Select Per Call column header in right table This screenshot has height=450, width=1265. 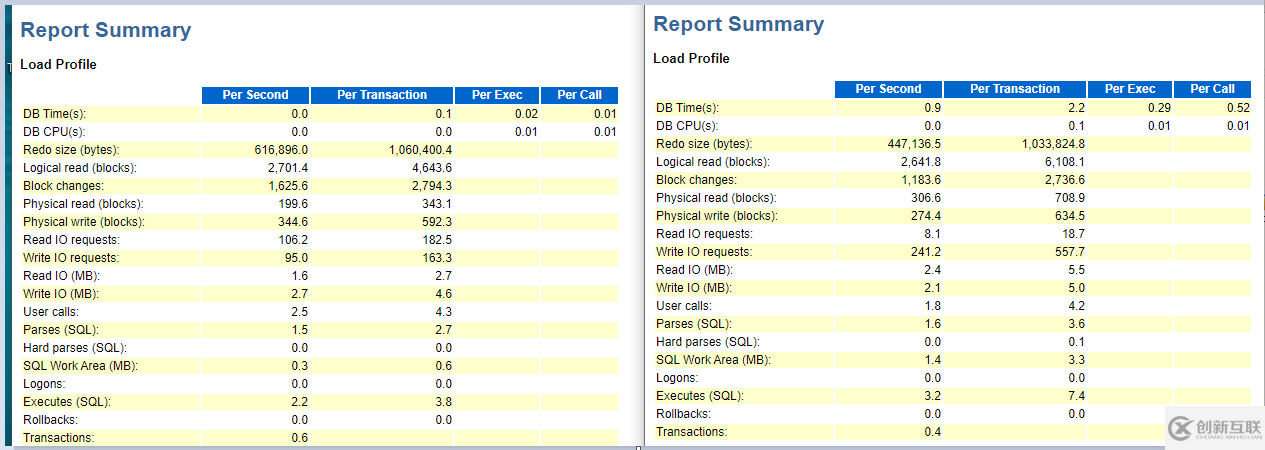click(1212, 89)
